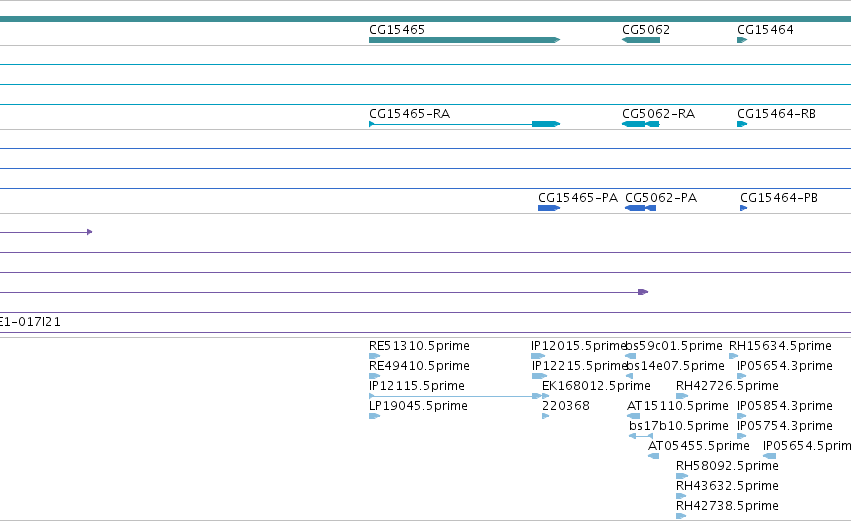Select CG5062-PA protein label
This screenshot has height=521, width=851.
pyautogui.click(x=661, y=198)
